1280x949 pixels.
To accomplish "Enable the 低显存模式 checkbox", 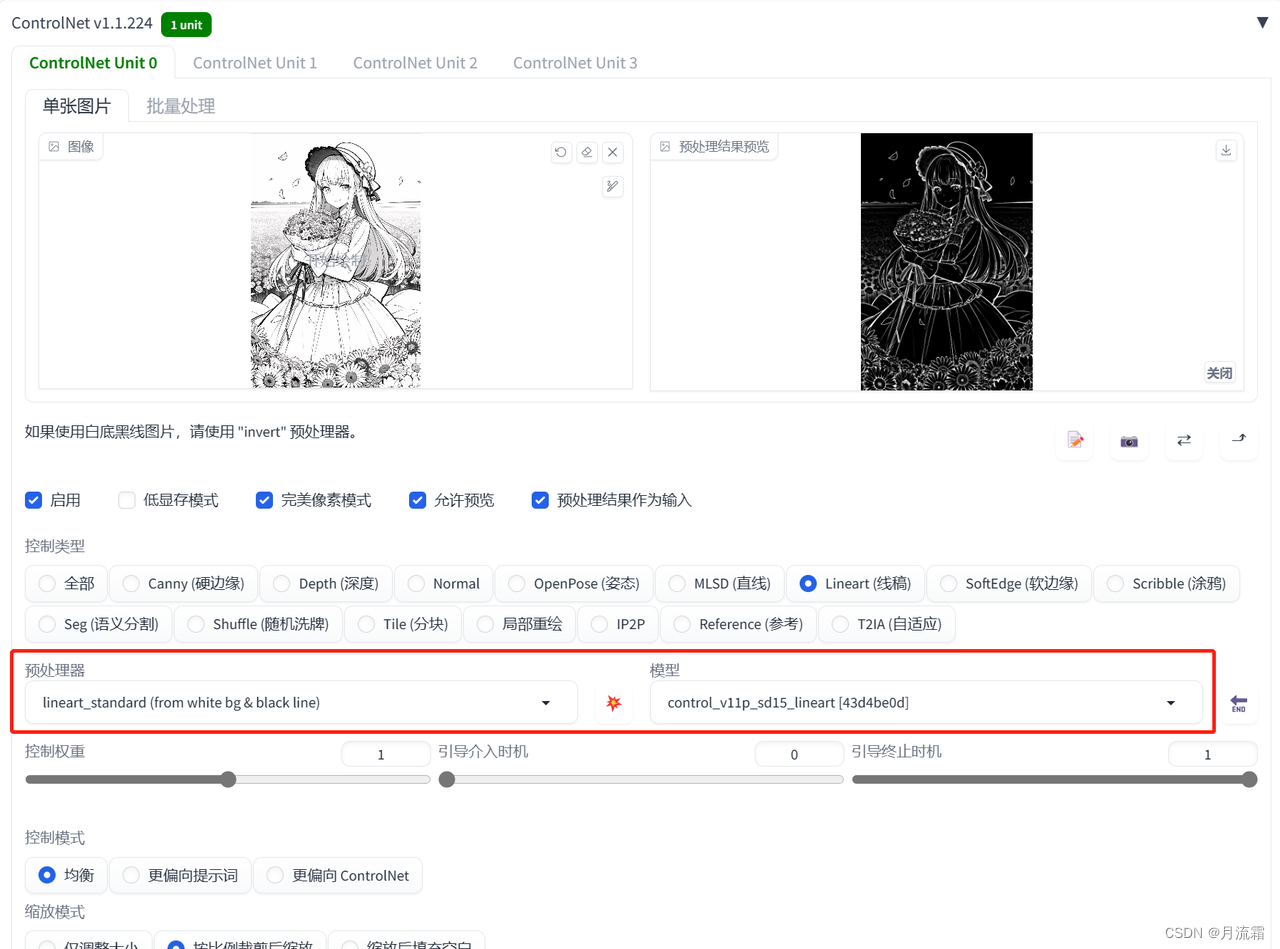I will tap(127, 500).
